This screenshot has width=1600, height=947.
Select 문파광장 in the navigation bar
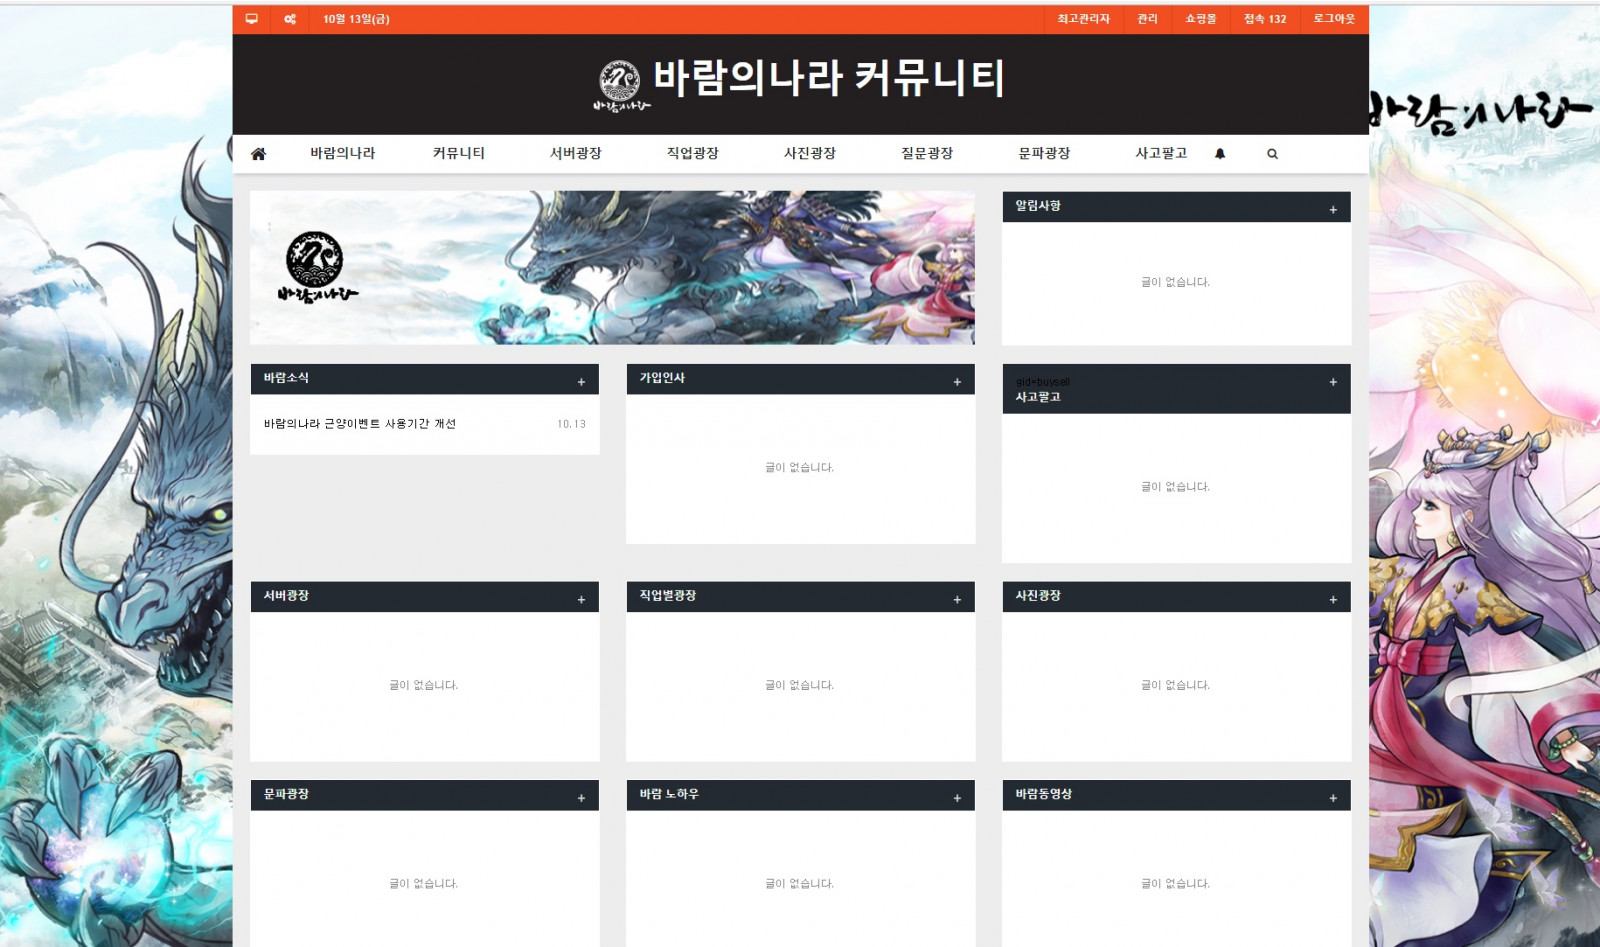pyautogui.click(x=1044, y=154)
